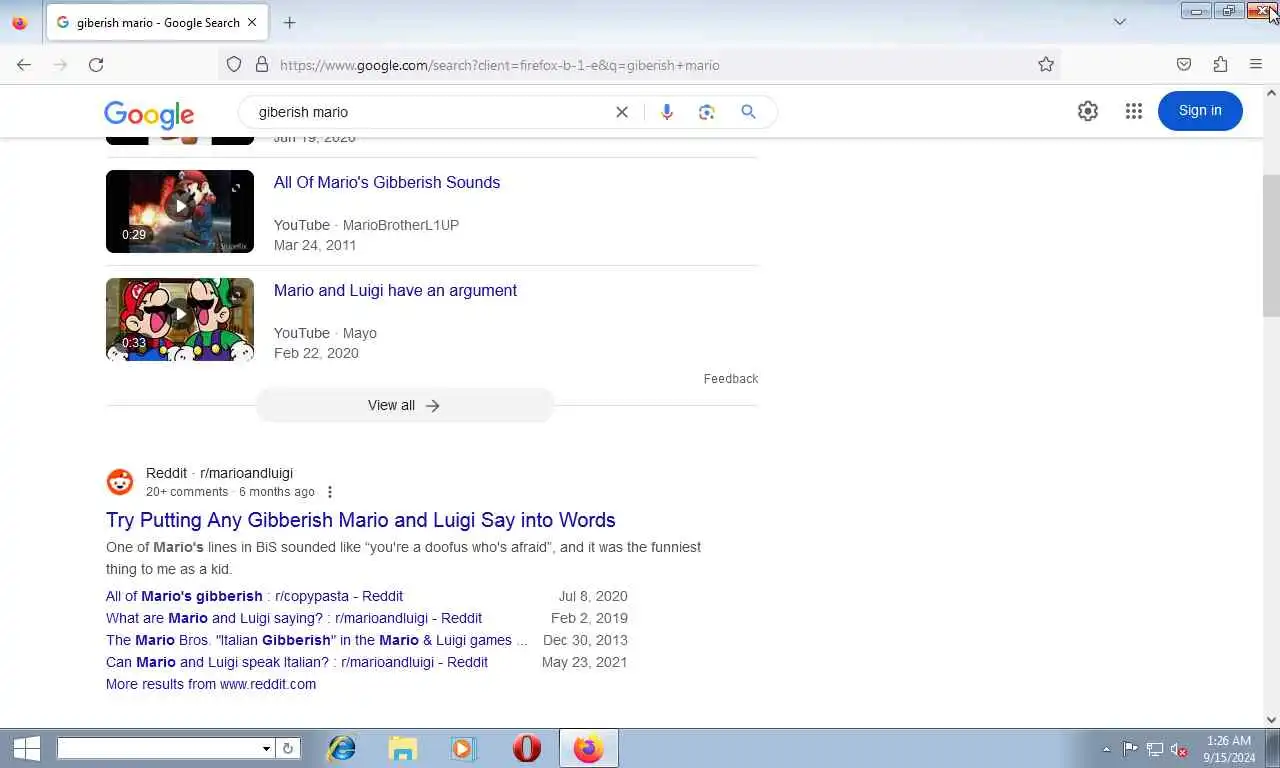Click the Feedback link under videos
The height and width of the screenshot is (768, 1280).
point(731,379)
